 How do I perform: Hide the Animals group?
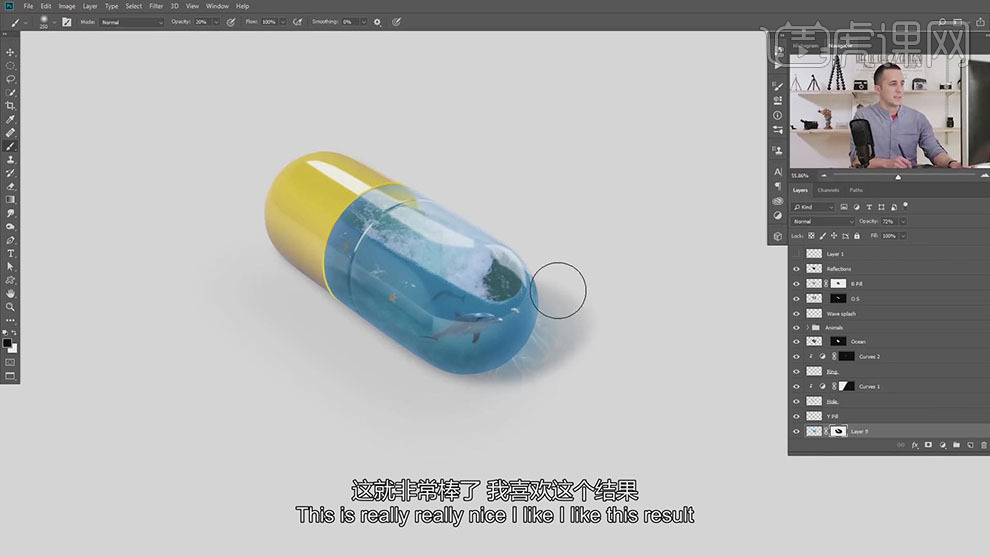(x=796, y=328)
